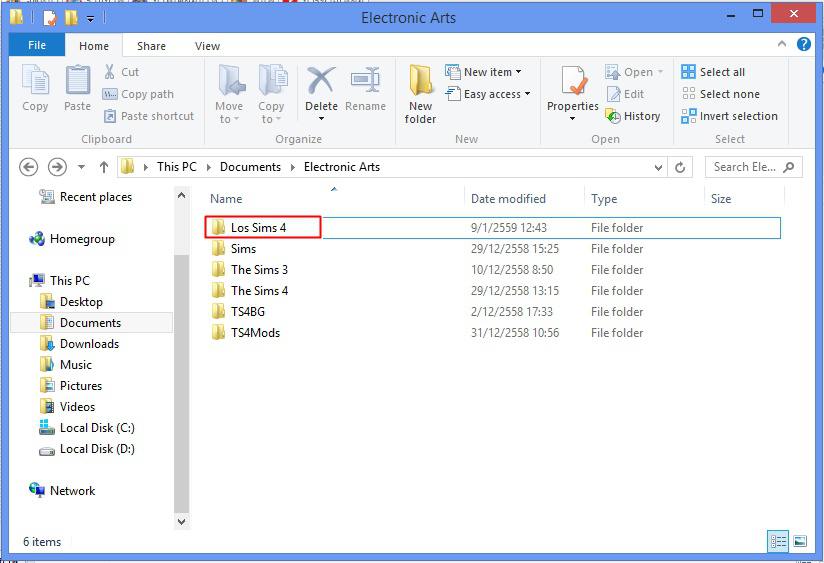The width and height of the screenshot is (824, 563).
Task: Open the New item dropdown
Action: click(483, 71)
